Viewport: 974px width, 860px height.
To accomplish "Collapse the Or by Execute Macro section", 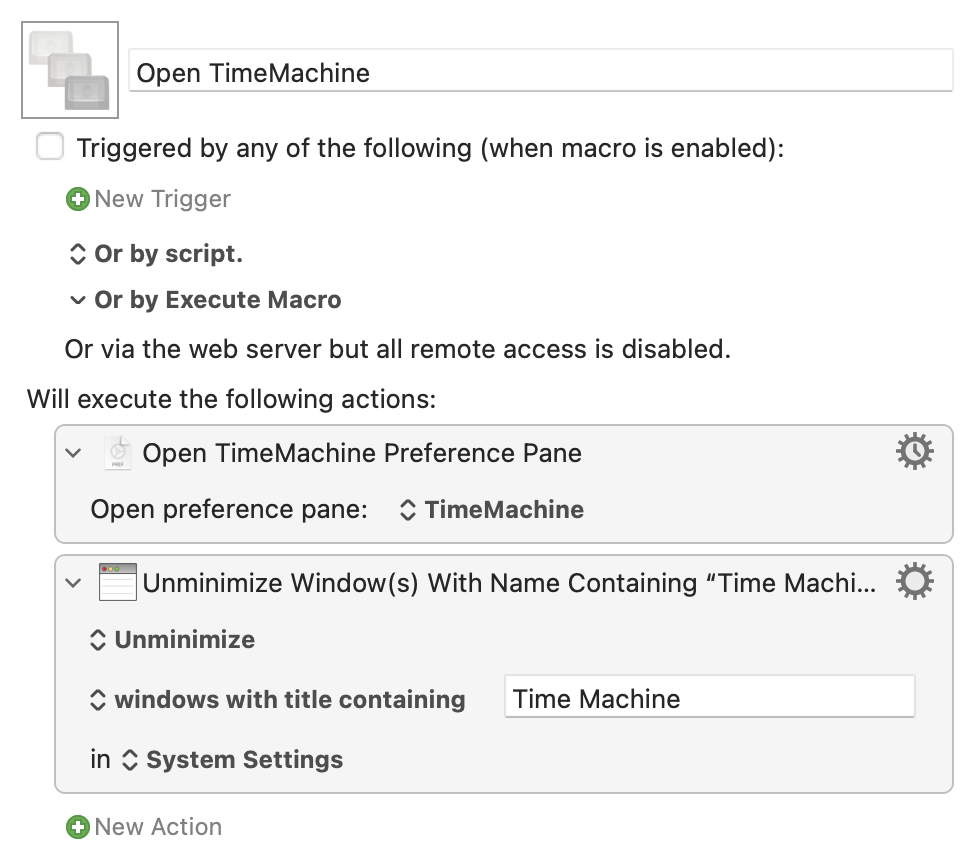I will pos(77,300).
